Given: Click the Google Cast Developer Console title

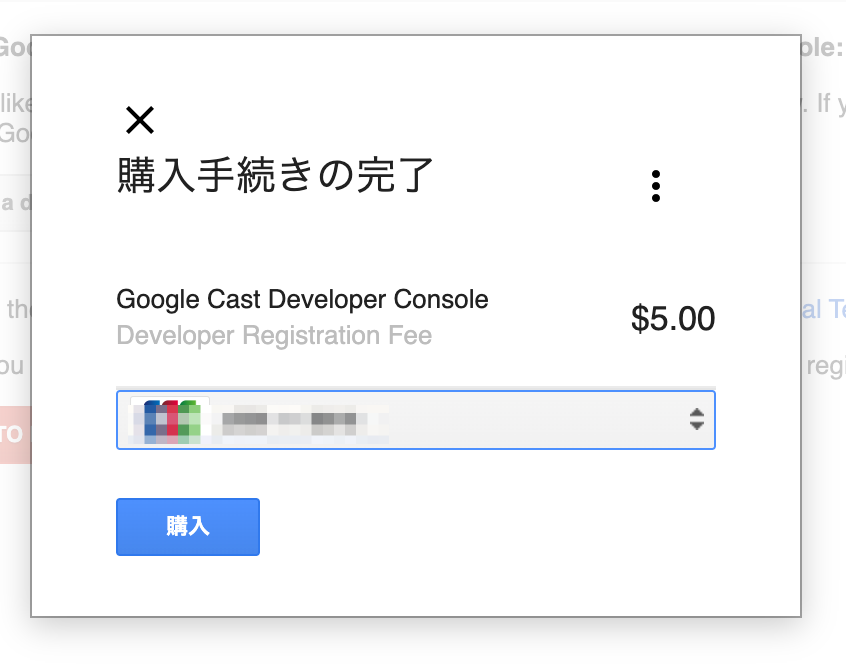Looking at the screenshot, I should click(302, 299).
